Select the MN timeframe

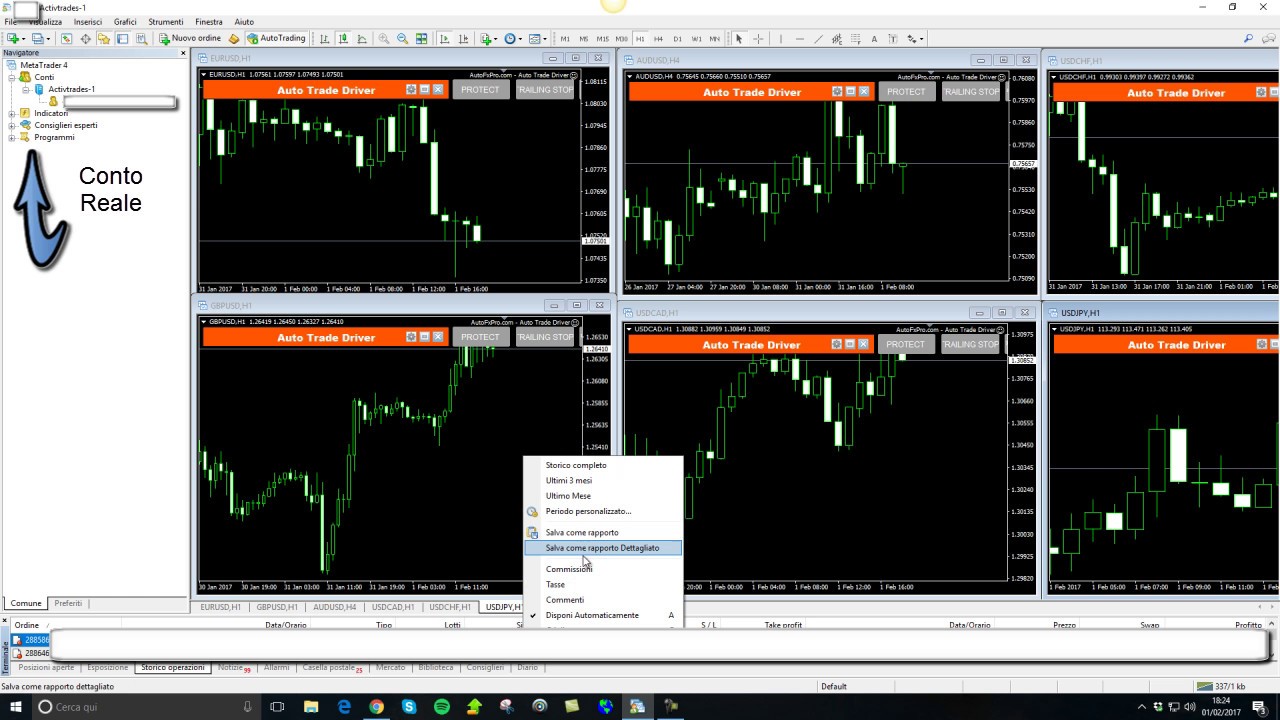[714, 39]
